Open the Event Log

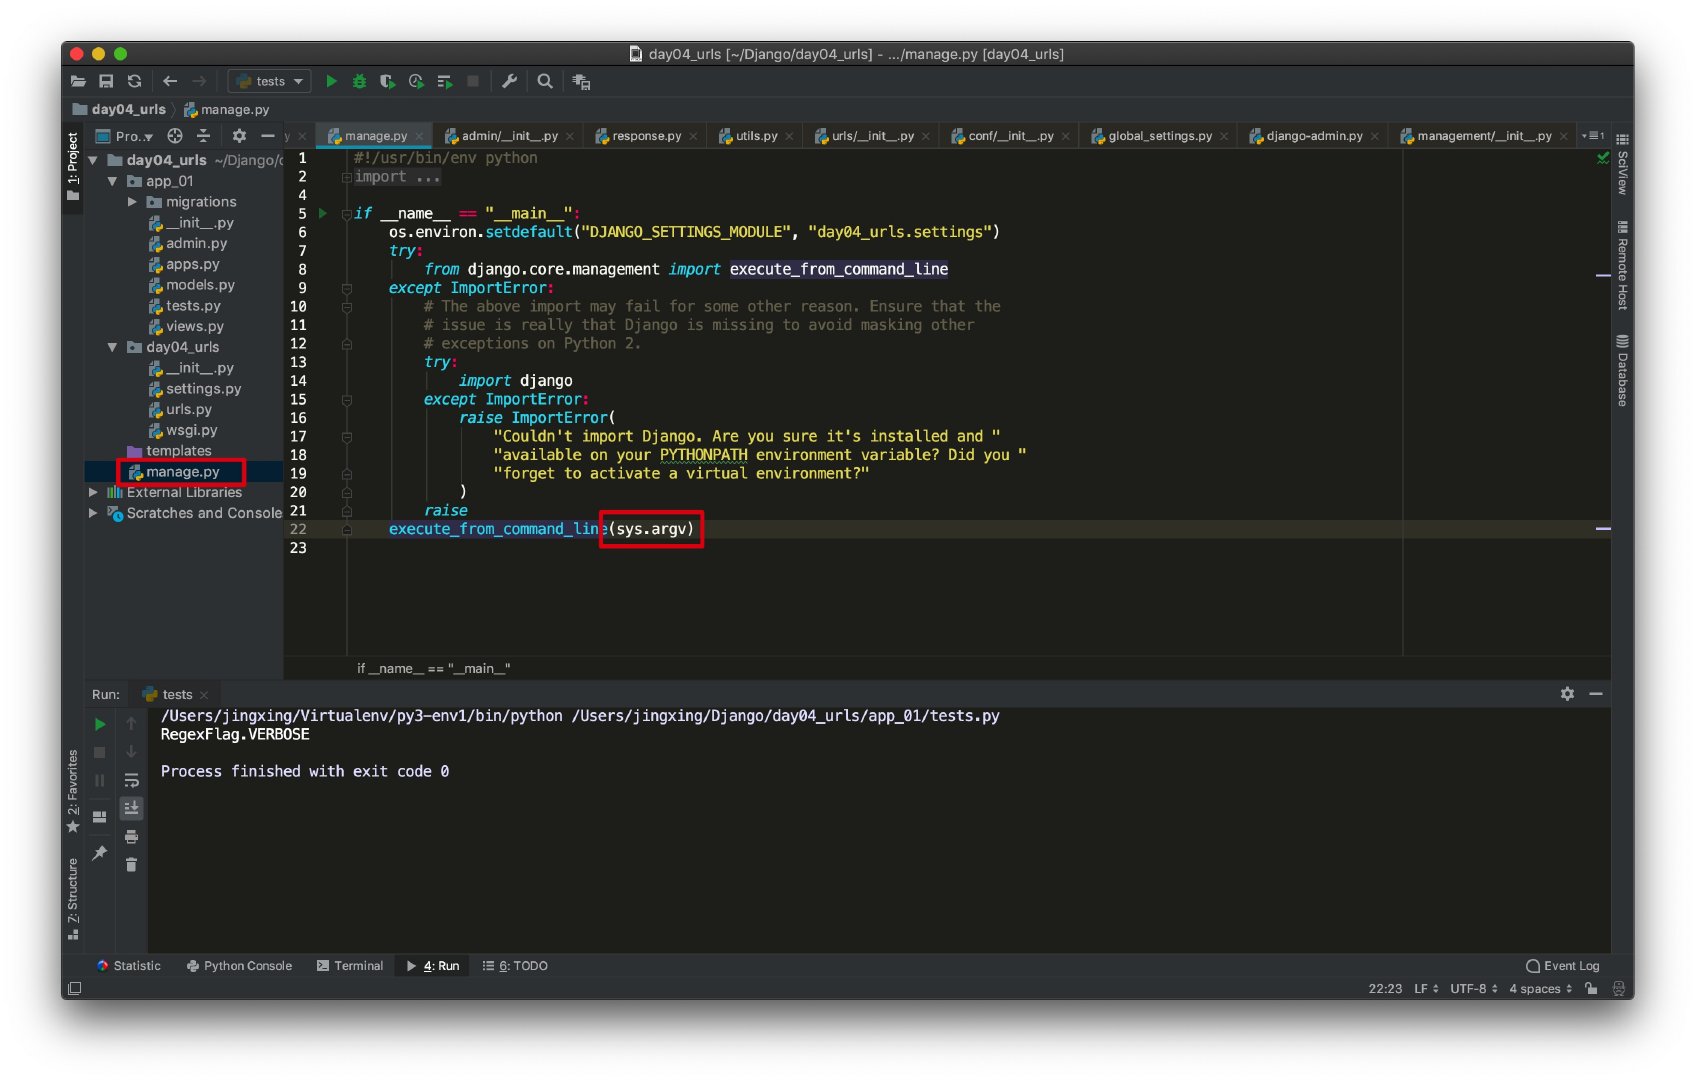[1562, 966]
